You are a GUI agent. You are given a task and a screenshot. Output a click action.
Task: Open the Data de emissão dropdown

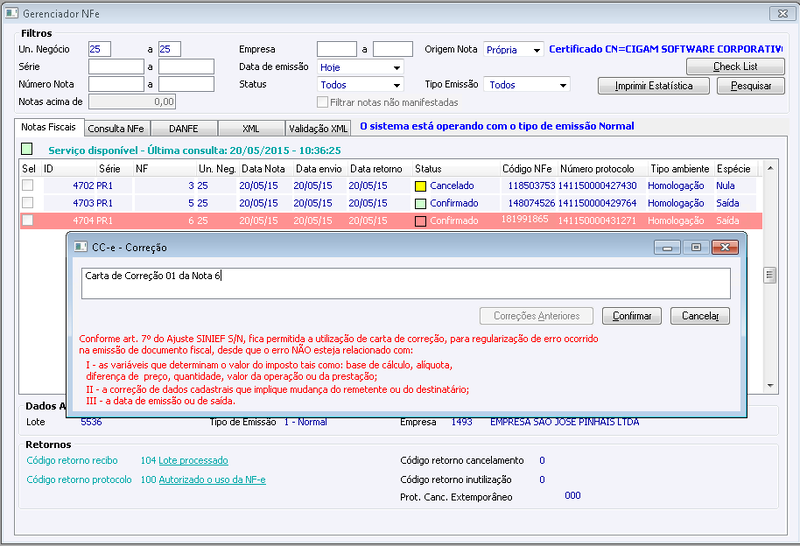396,67
